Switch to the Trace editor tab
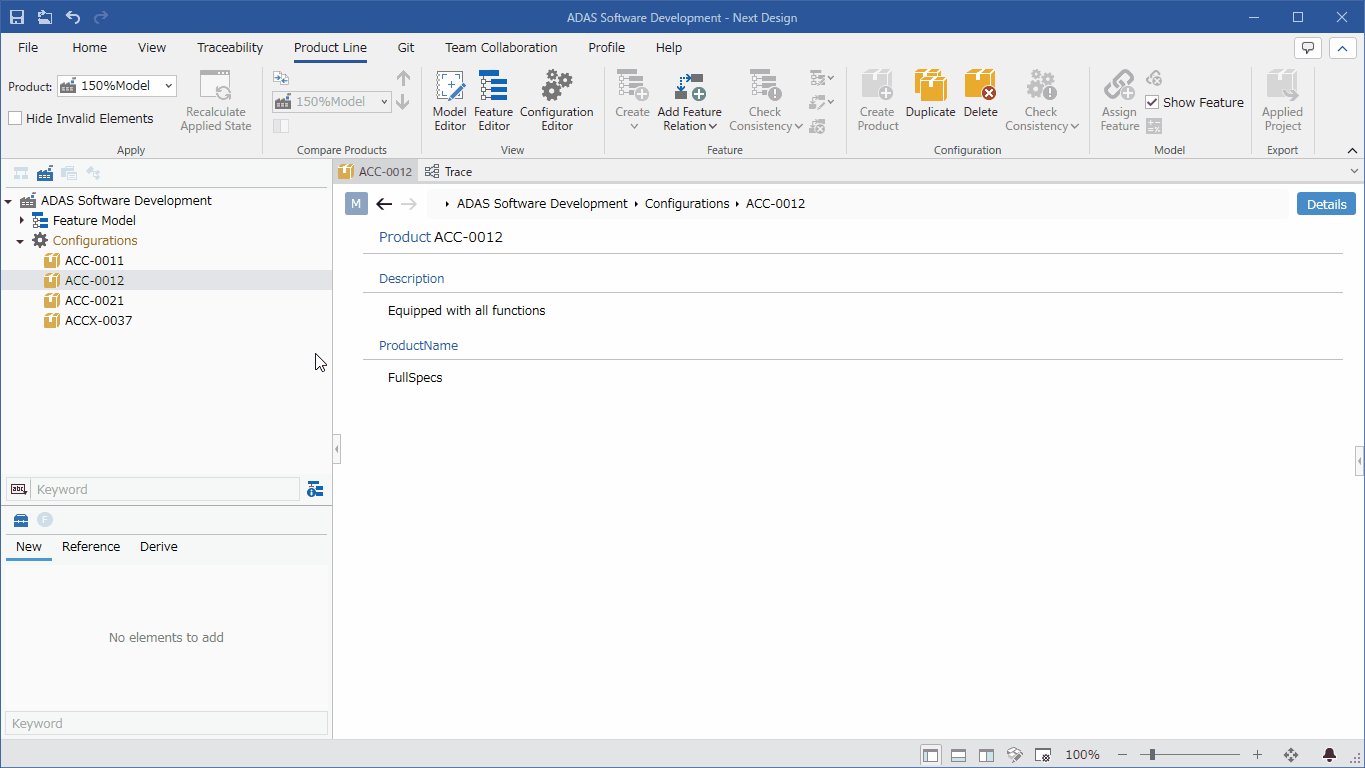This screenshot has height=768, width=1365. pyautogui.click(x=449, y=172)
